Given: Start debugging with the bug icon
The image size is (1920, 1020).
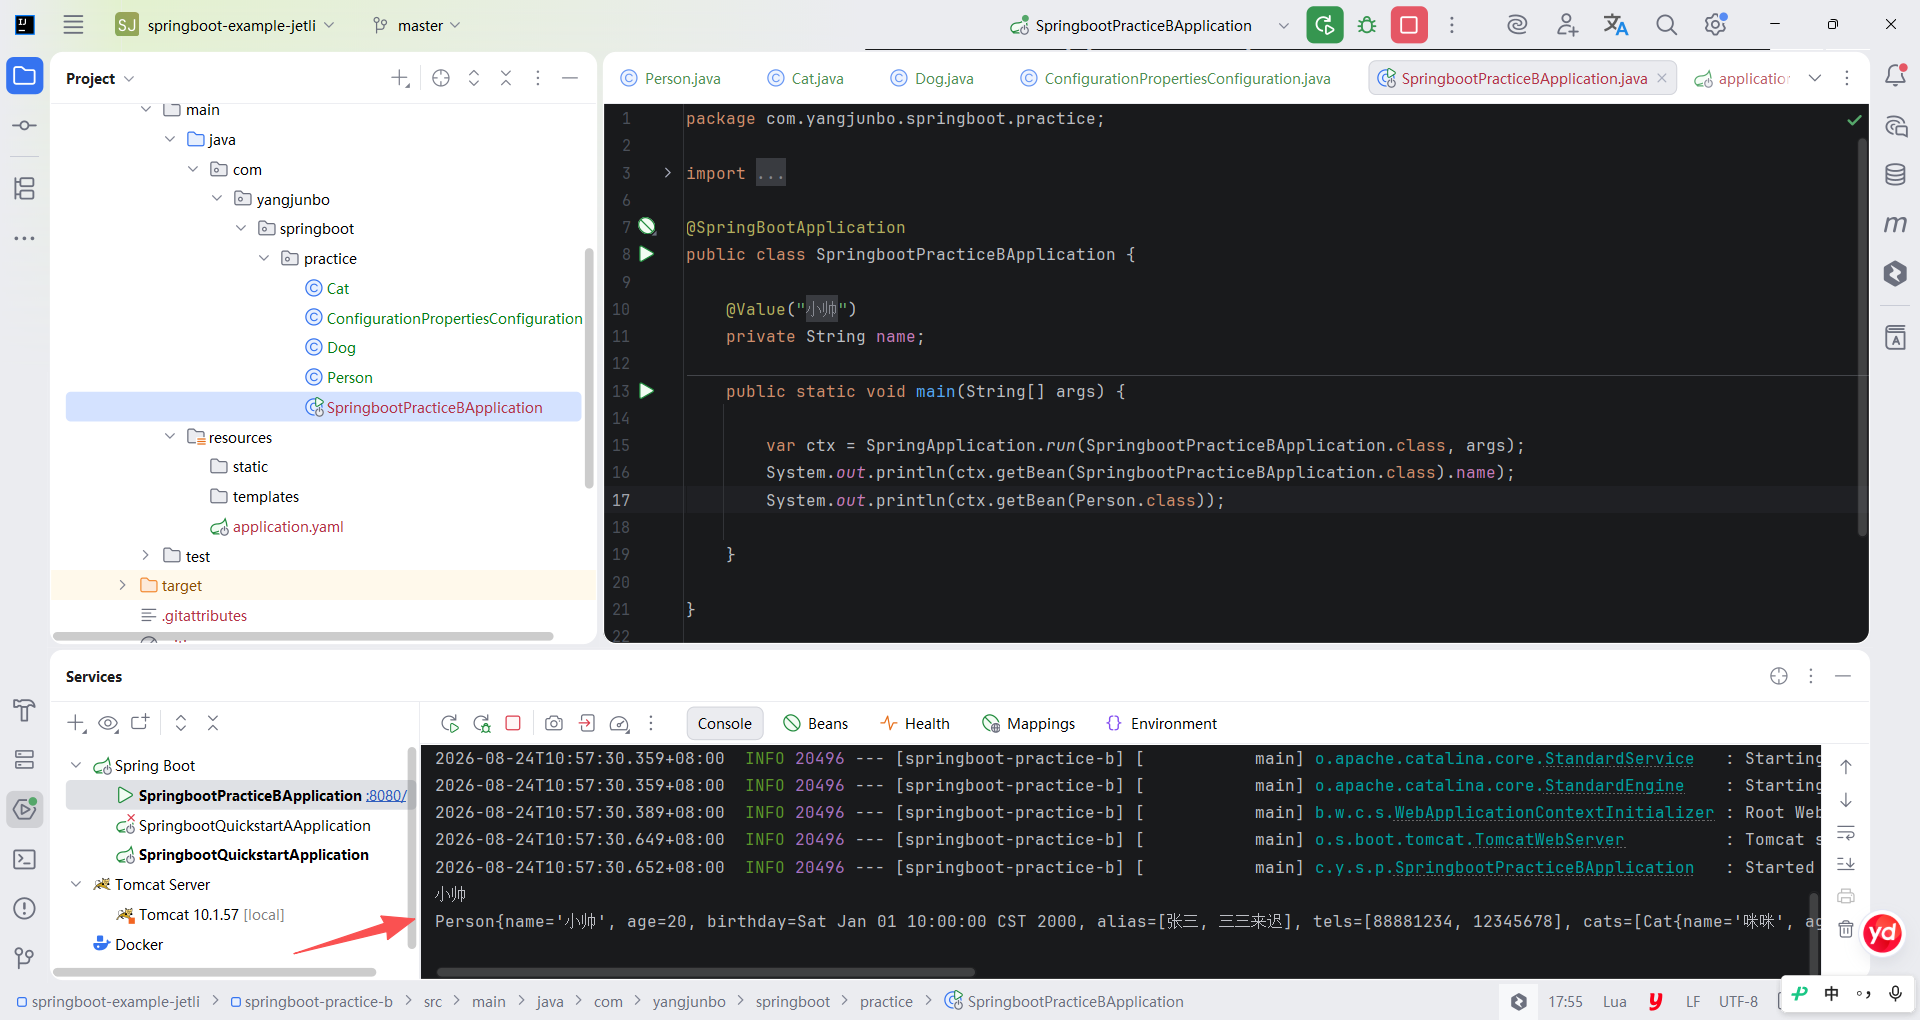Looking at the screenshot, I should coord(1367,25).
